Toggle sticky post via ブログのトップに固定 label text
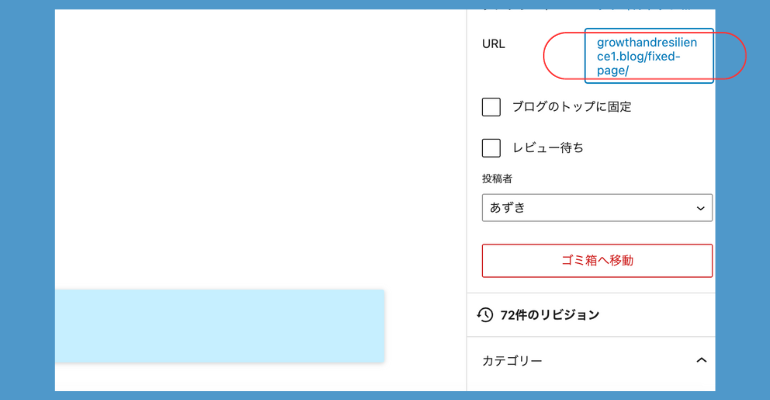Screen dimensions: 770x400 click(572, 107)
